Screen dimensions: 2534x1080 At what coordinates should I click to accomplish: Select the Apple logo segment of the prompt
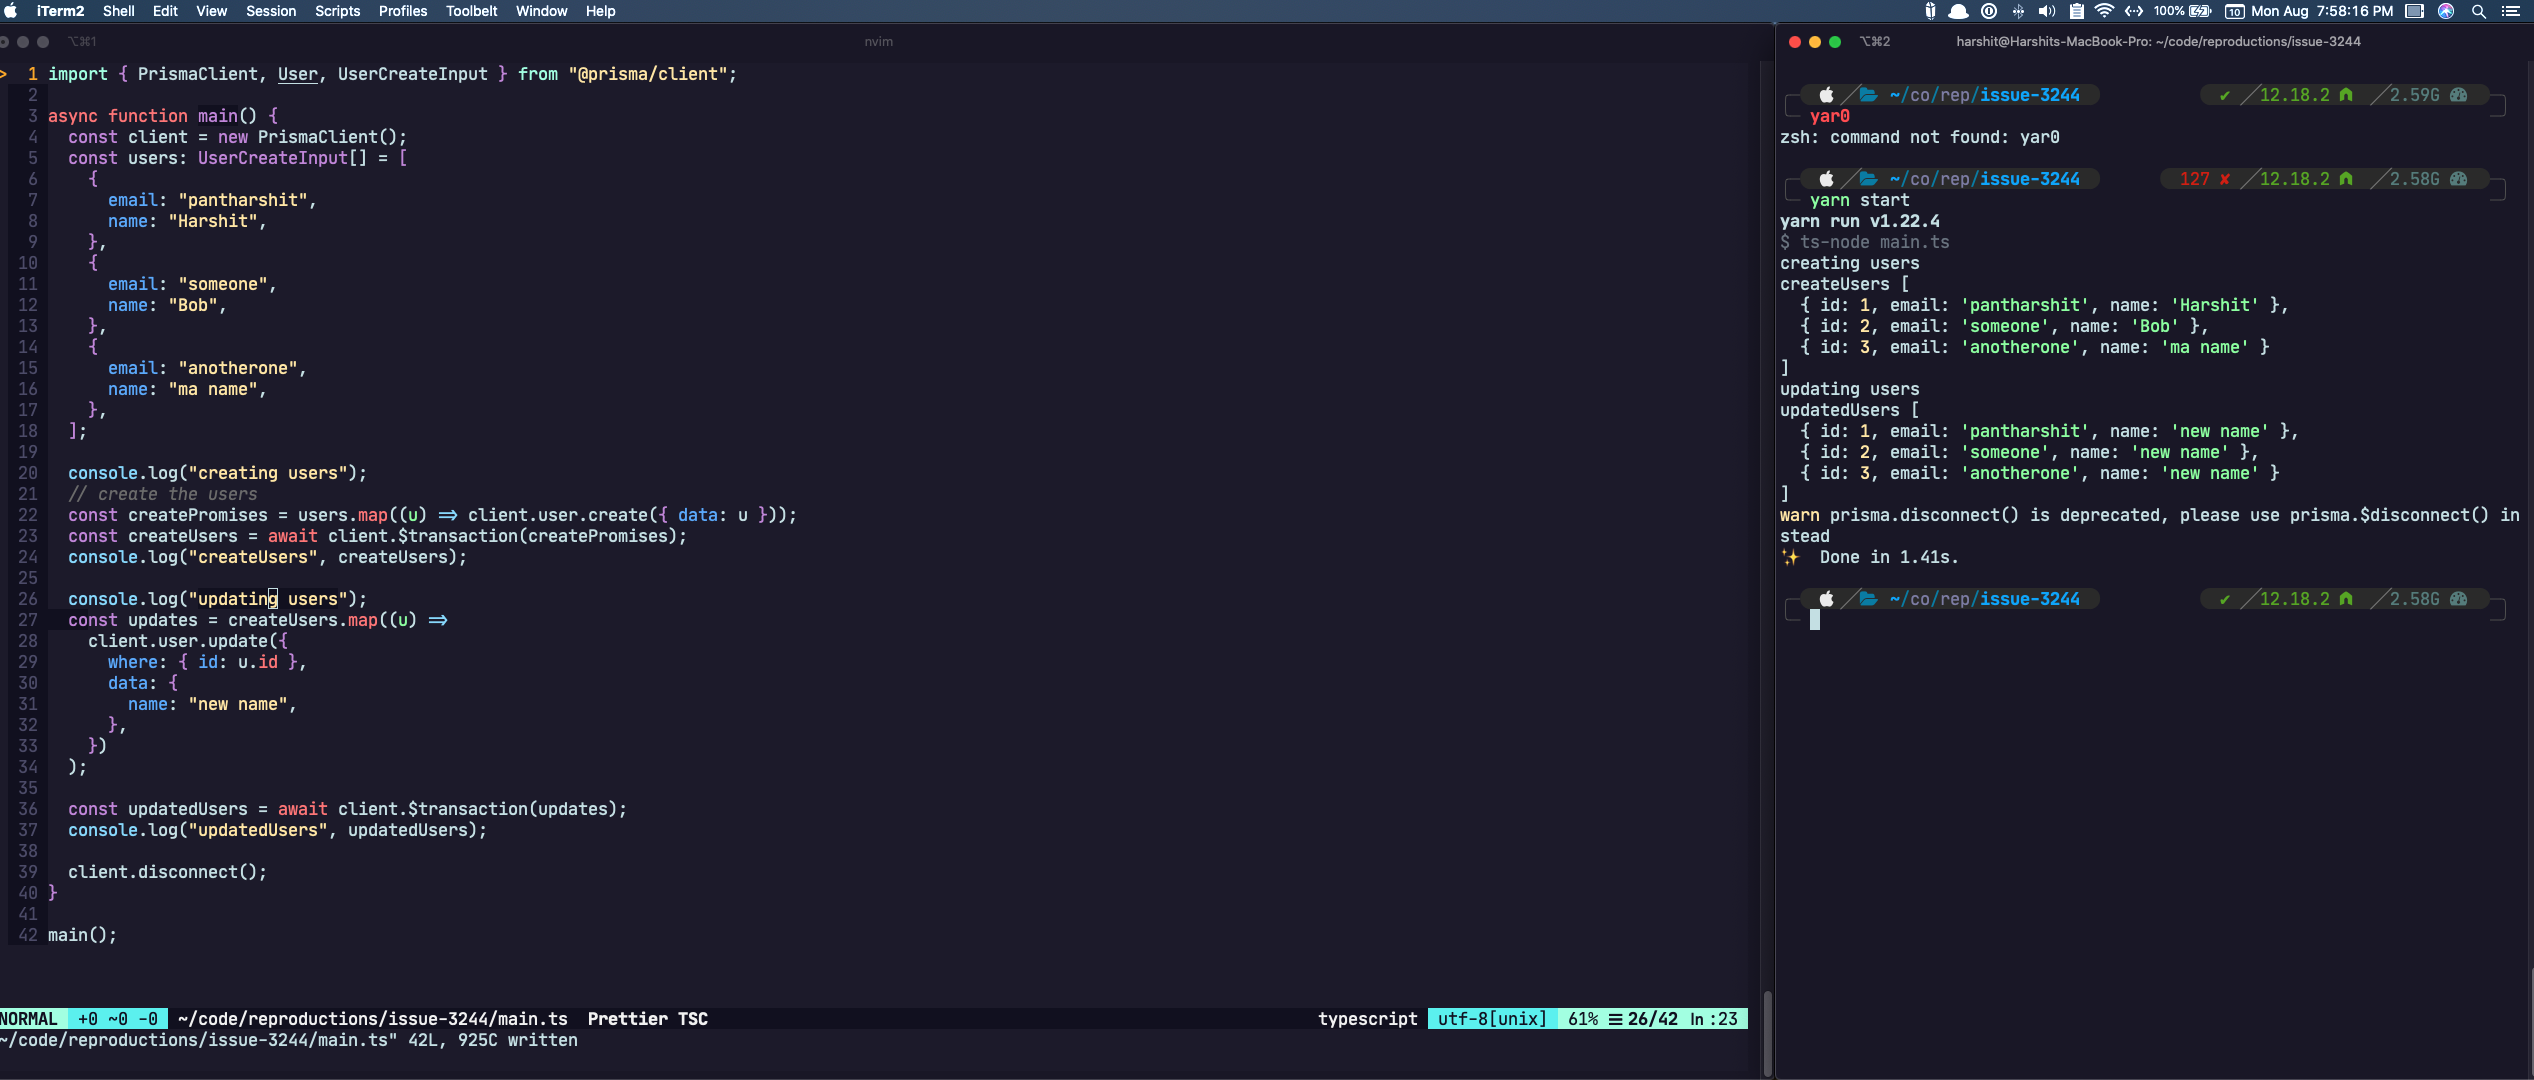tap(1827, 95)
